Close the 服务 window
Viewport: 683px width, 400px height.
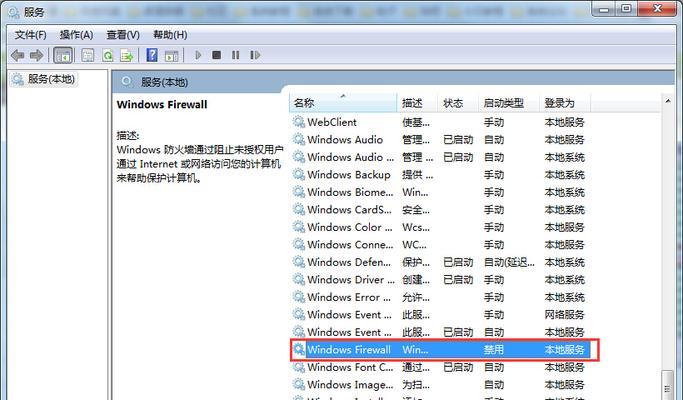(x=658, y=9)
